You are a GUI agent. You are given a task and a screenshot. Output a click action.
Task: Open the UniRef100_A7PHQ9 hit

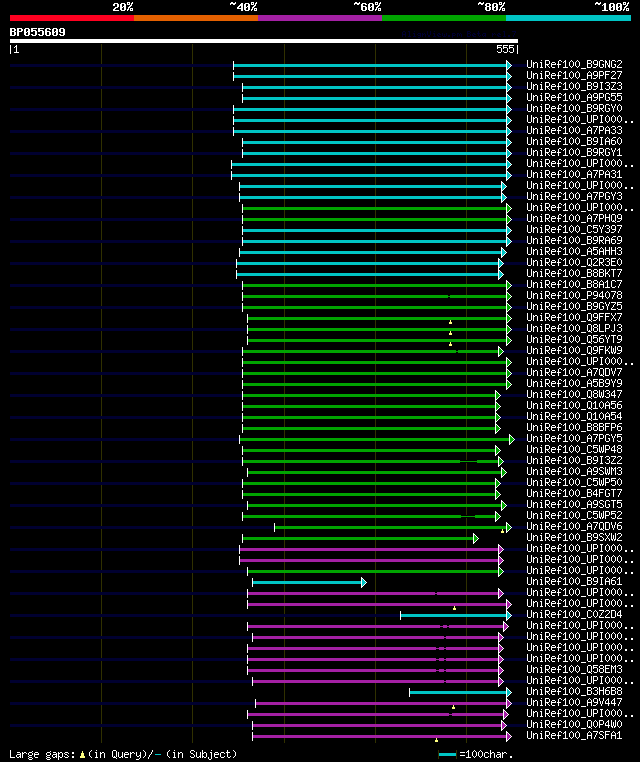pos(574,218)
